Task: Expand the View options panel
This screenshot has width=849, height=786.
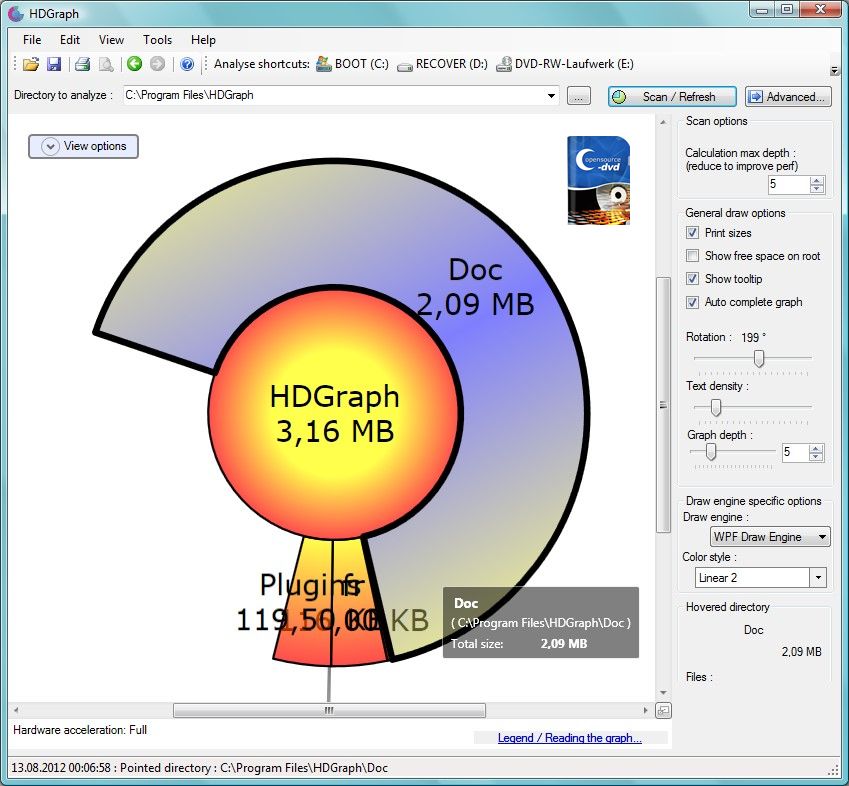Action: tap(84, 146)
